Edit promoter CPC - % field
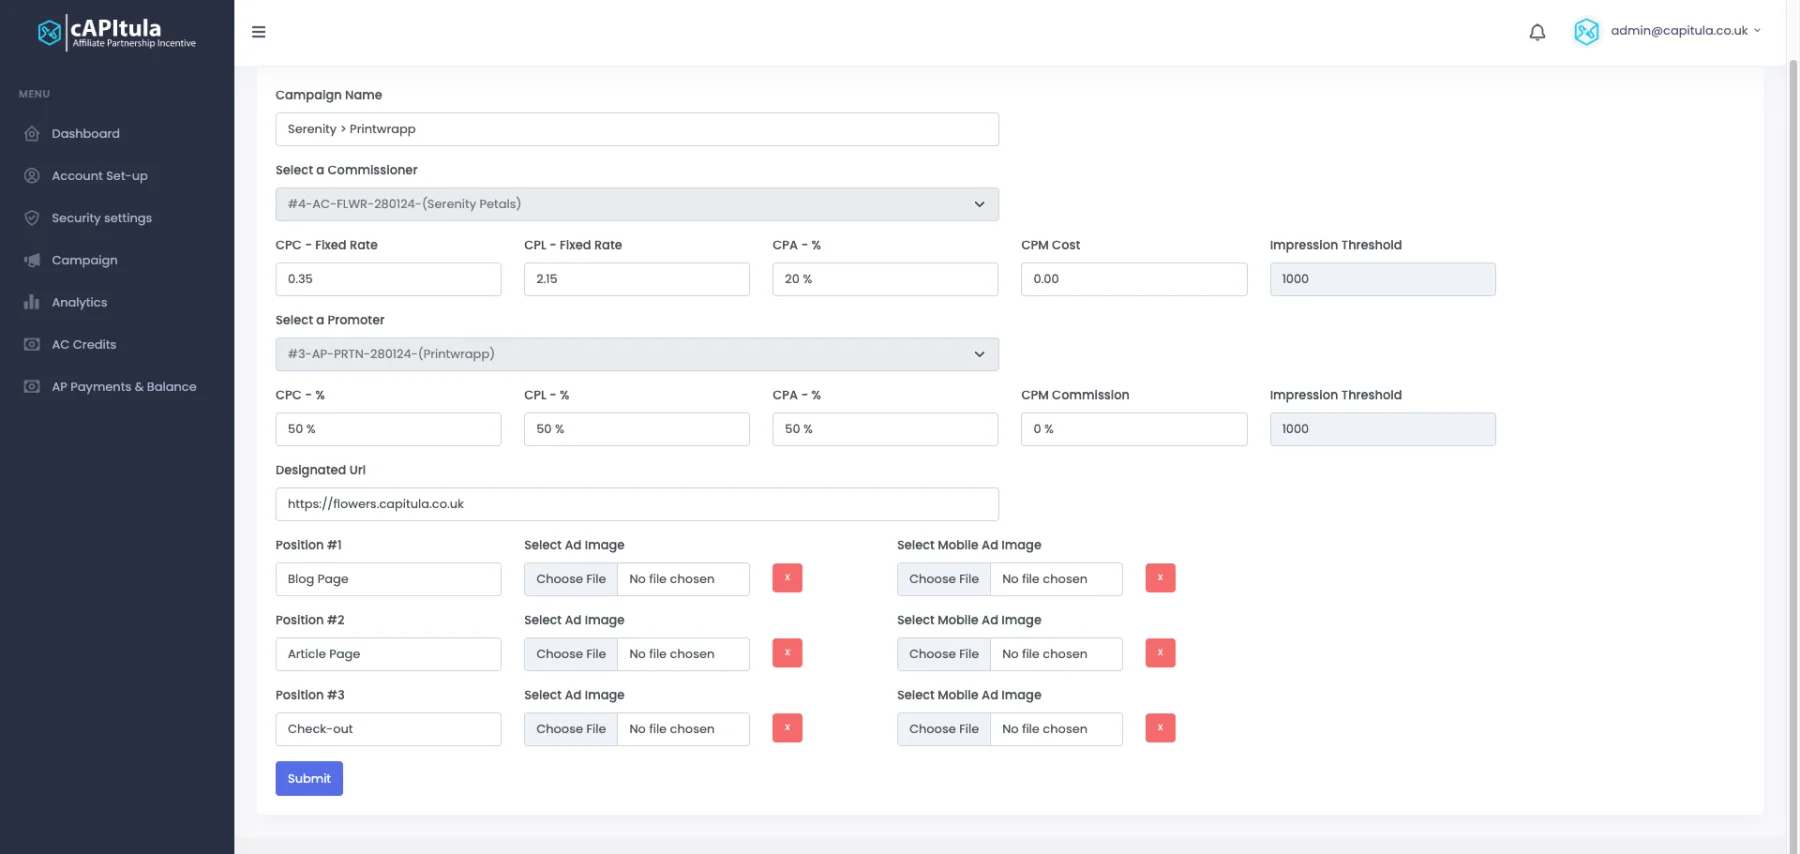The width and height of the screenshot is (1800, 854). click(388, 429)
